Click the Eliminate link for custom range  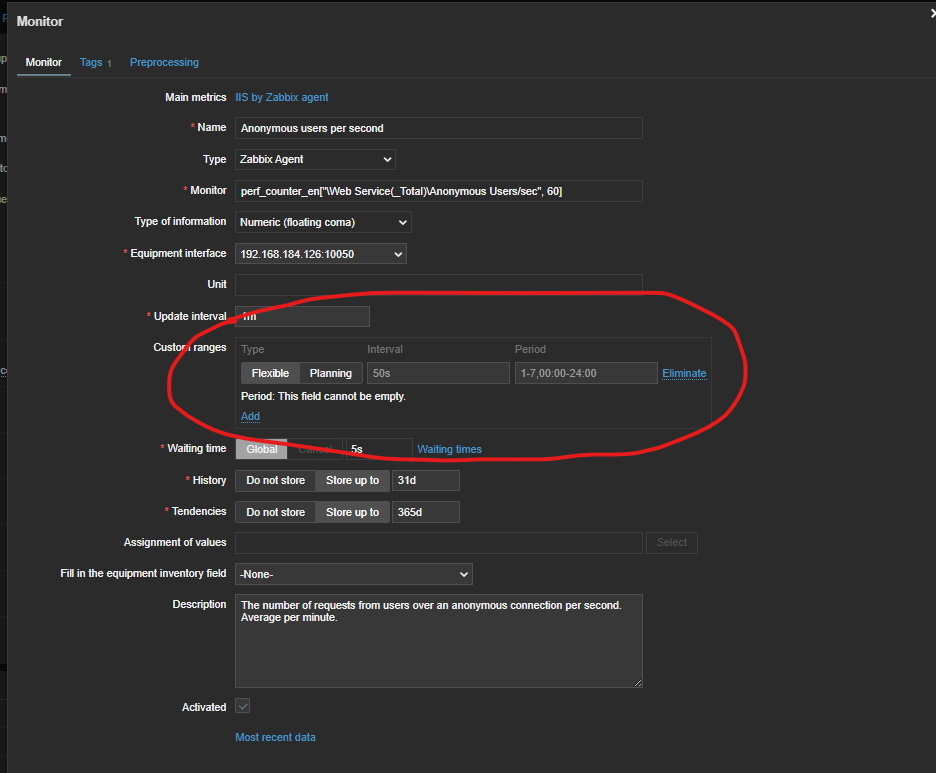click(x=684, y=373)
